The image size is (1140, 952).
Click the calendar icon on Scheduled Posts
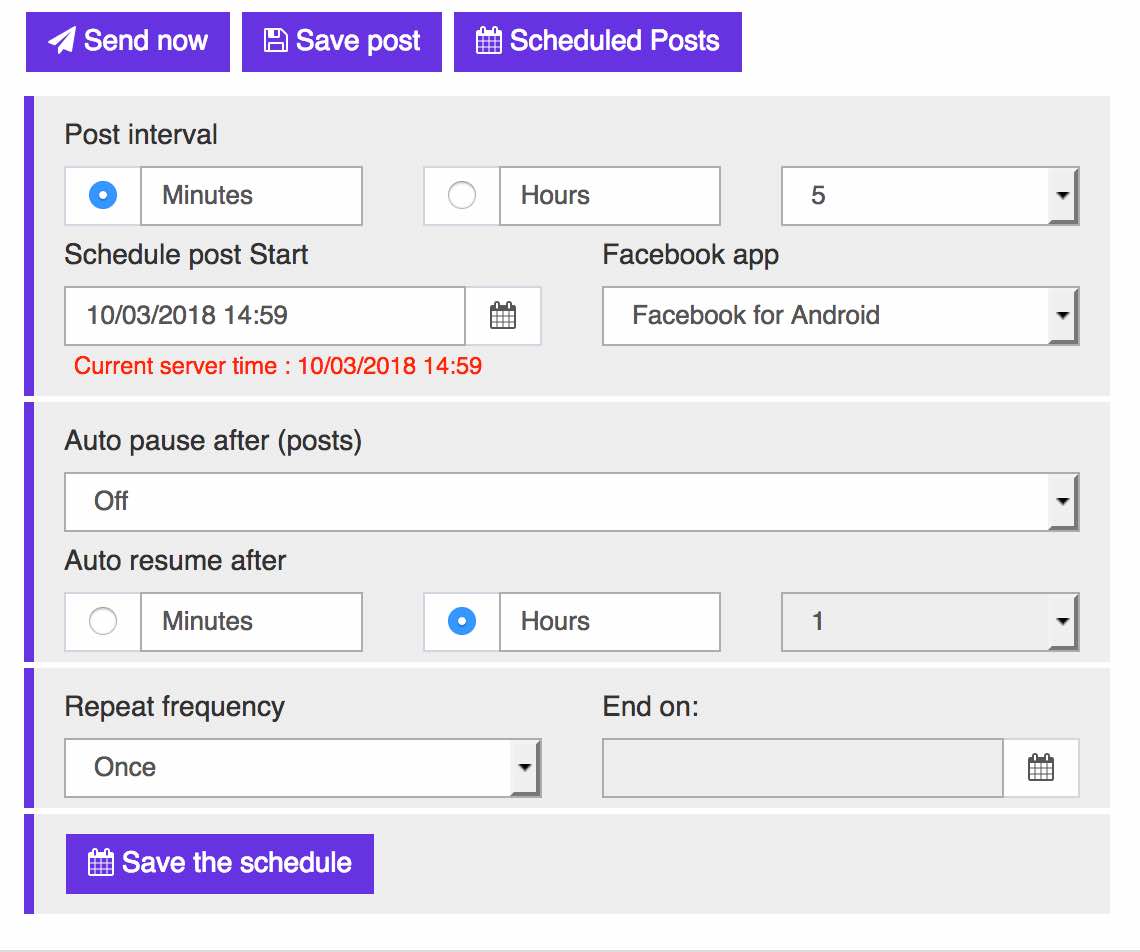pyautogui.click(x=488, y=41)
